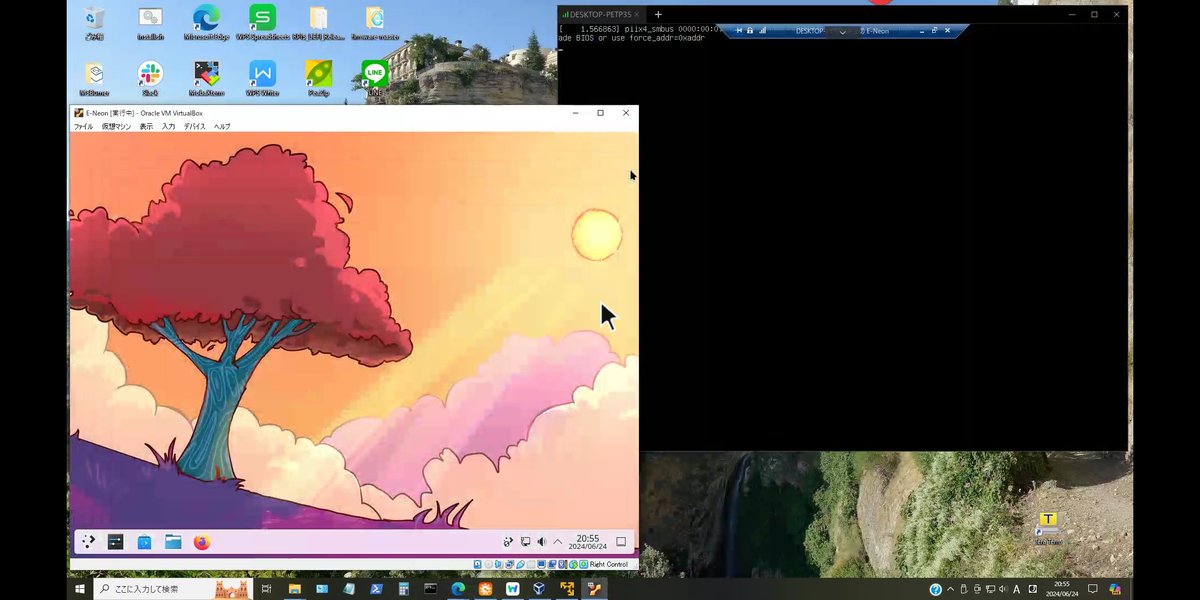Select the PeaZip desktop shortcut
The width and height of the screenshot is (1200, 600).
319,79
